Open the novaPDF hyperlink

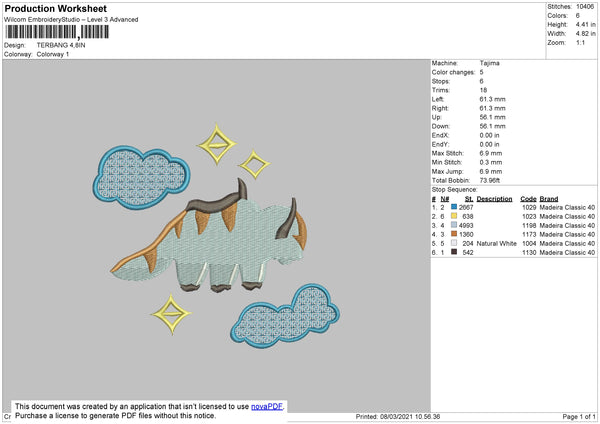coord(267,407)
